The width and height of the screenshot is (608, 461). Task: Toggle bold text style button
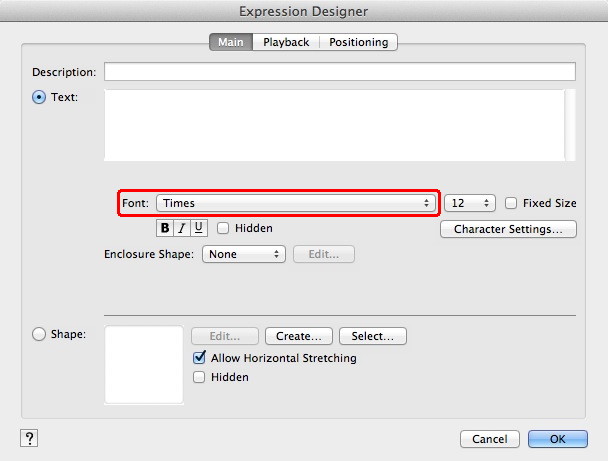[x=165, y=228]
